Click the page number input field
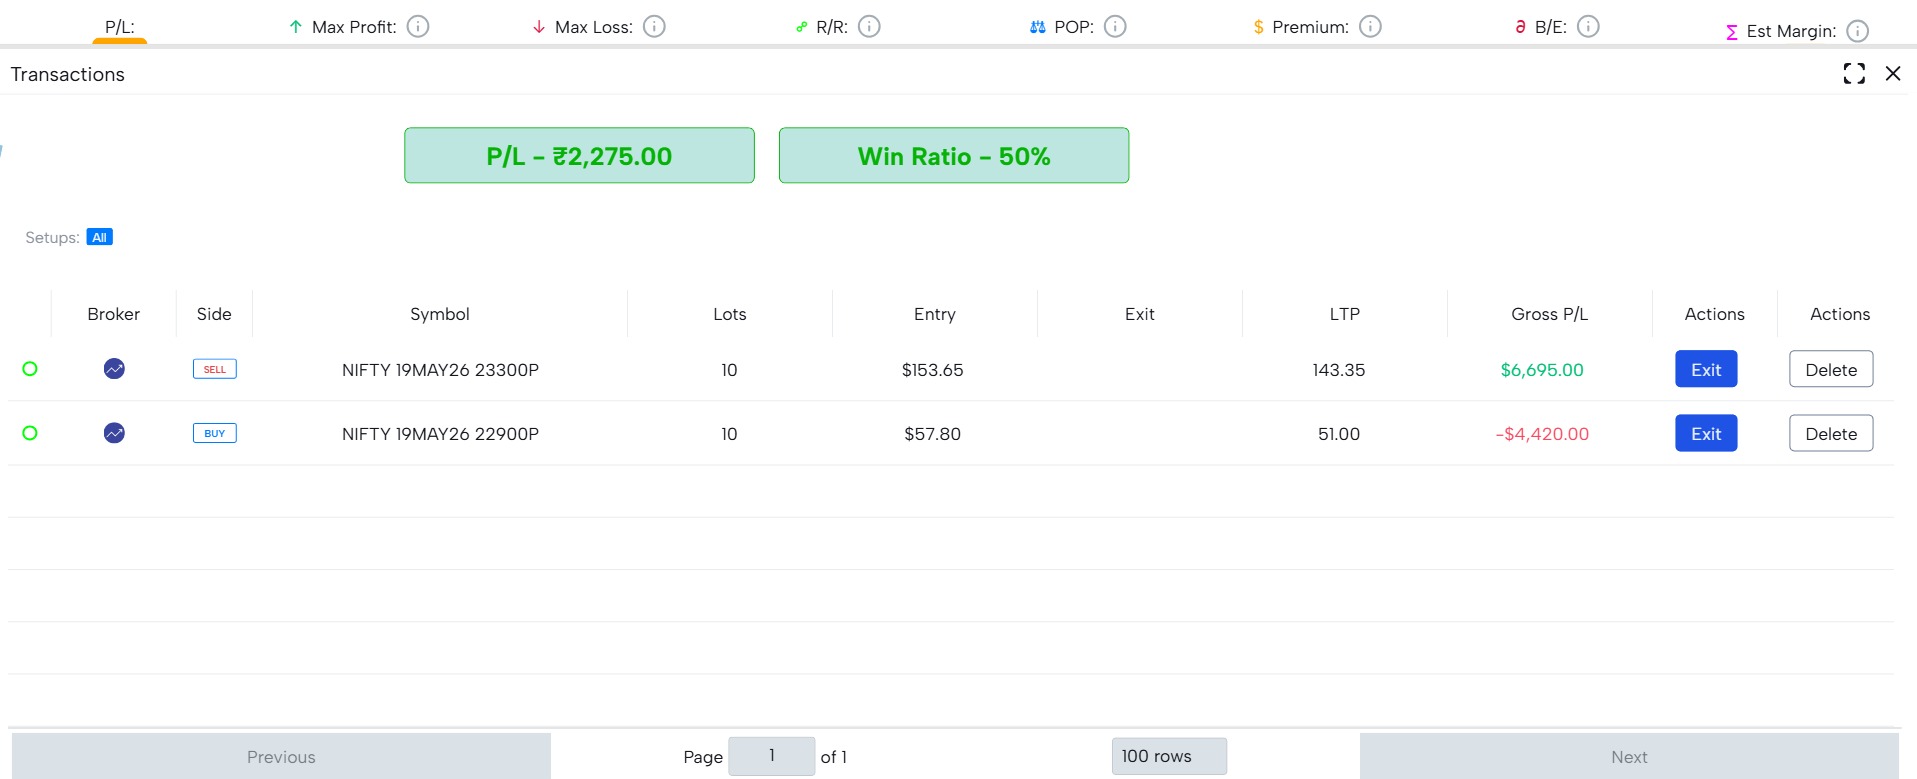 [x=771, y=756]
